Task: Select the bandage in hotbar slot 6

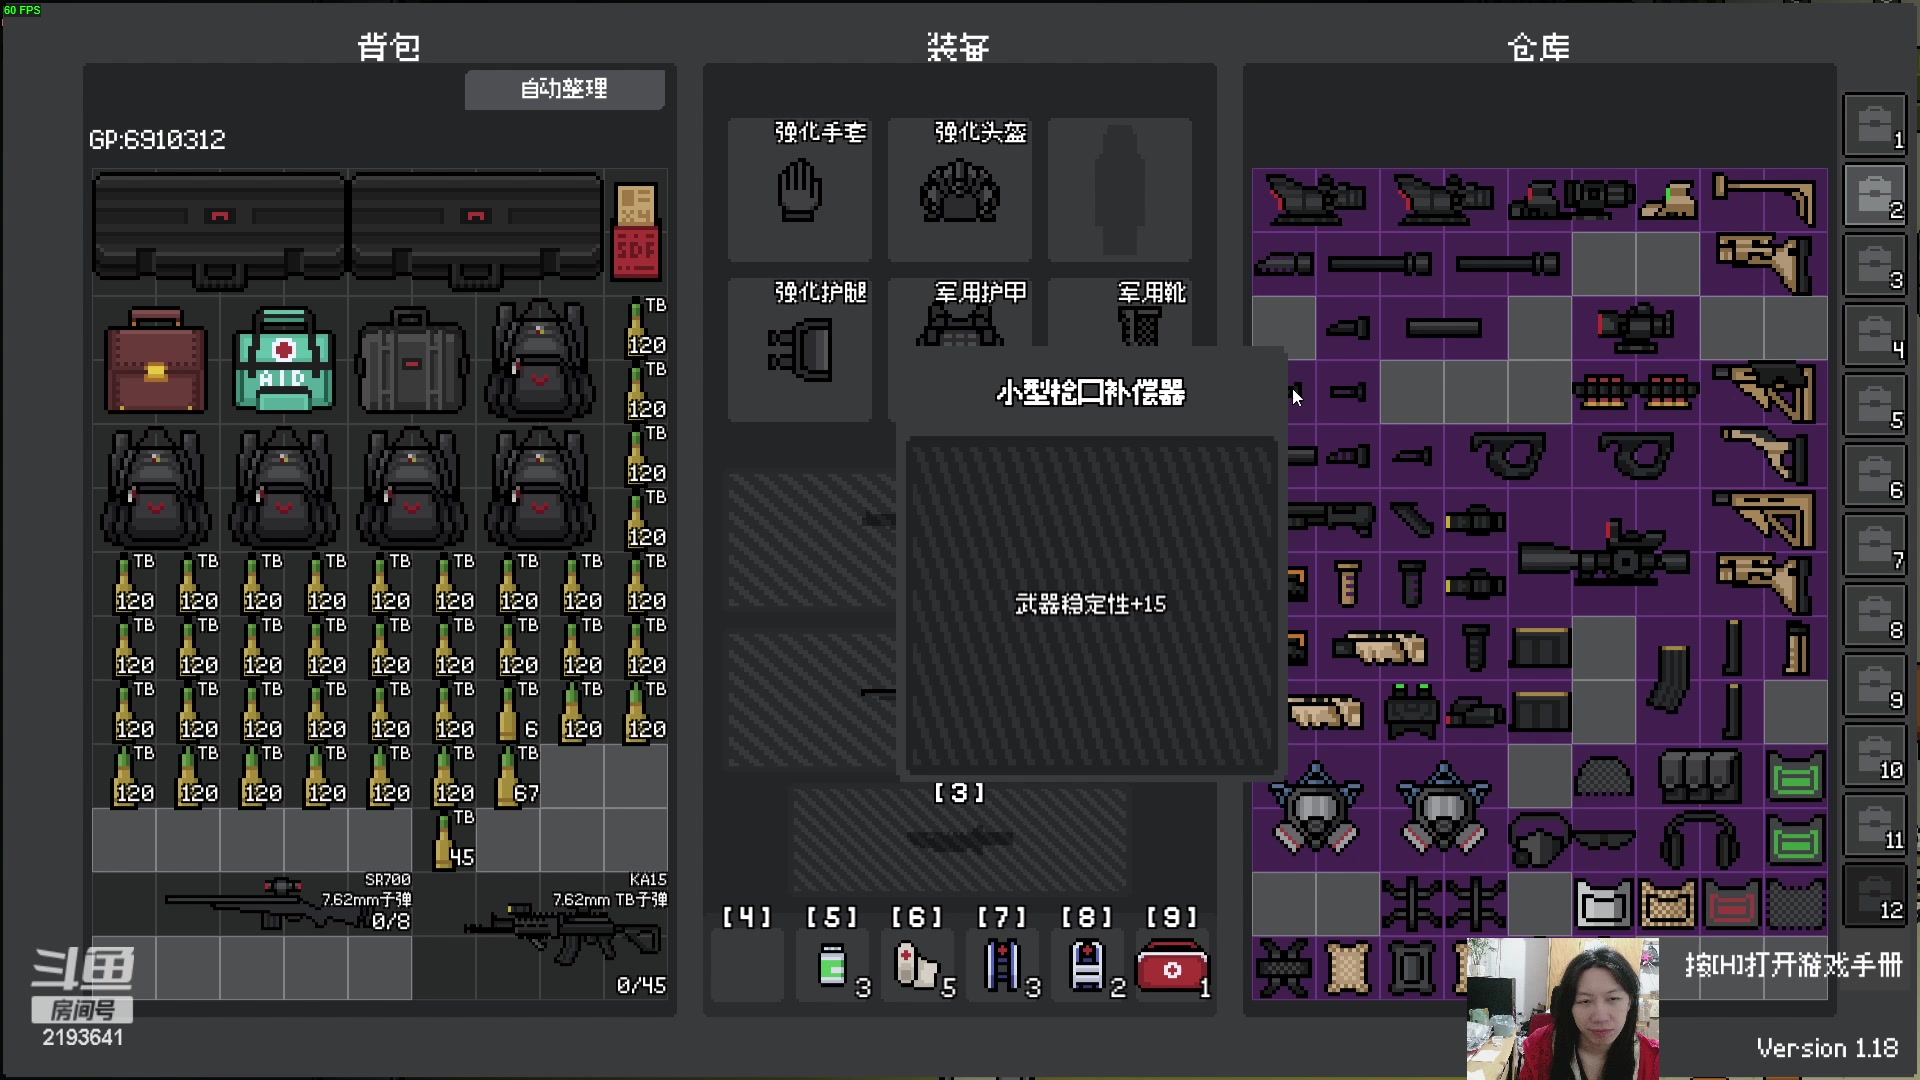Action: click(916, 965)
